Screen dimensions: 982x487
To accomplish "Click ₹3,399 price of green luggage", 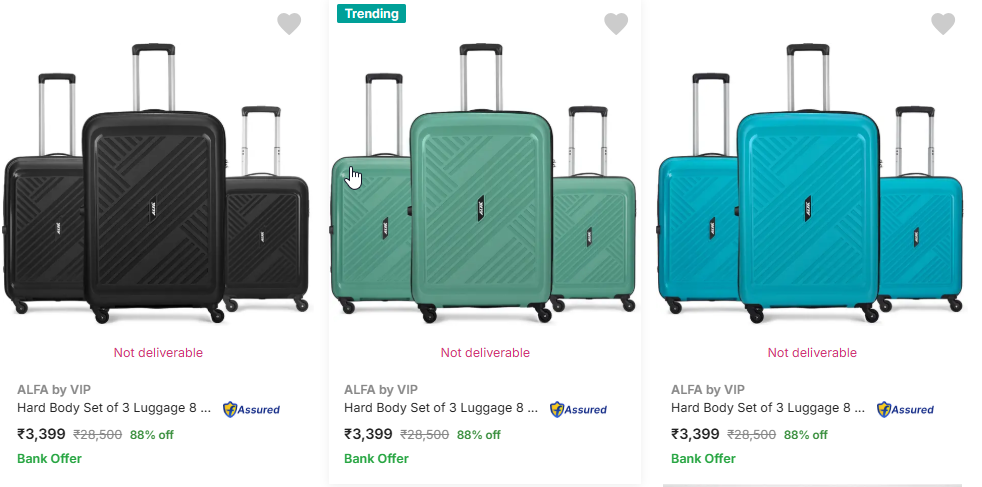I will point(368,434).
